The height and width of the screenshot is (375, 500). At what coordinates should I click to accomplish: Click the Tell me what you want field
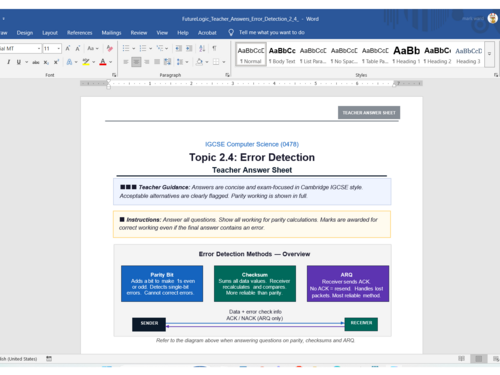[272, 32]
